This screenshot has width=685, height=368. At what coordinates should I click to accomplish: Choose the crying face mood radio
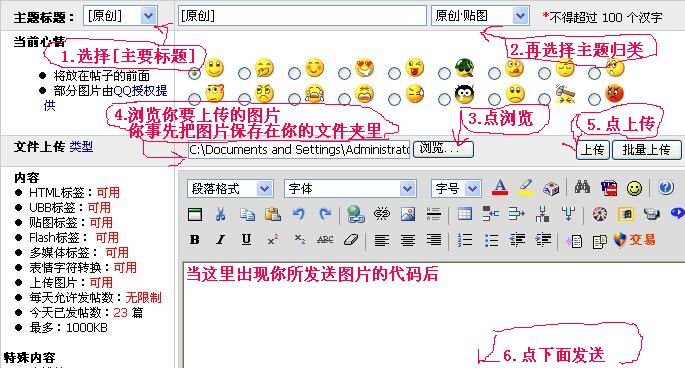pyautogui.click(x=294, y=99)
